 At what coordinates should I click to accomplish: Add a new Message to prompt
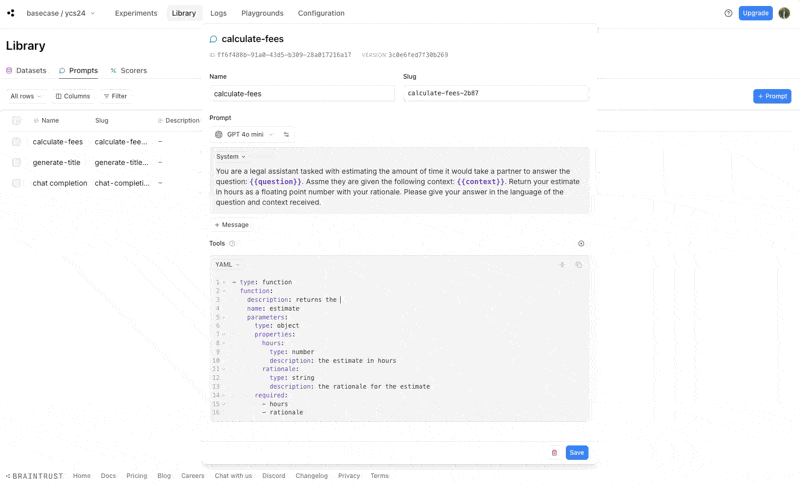click(x=232, y=225)
